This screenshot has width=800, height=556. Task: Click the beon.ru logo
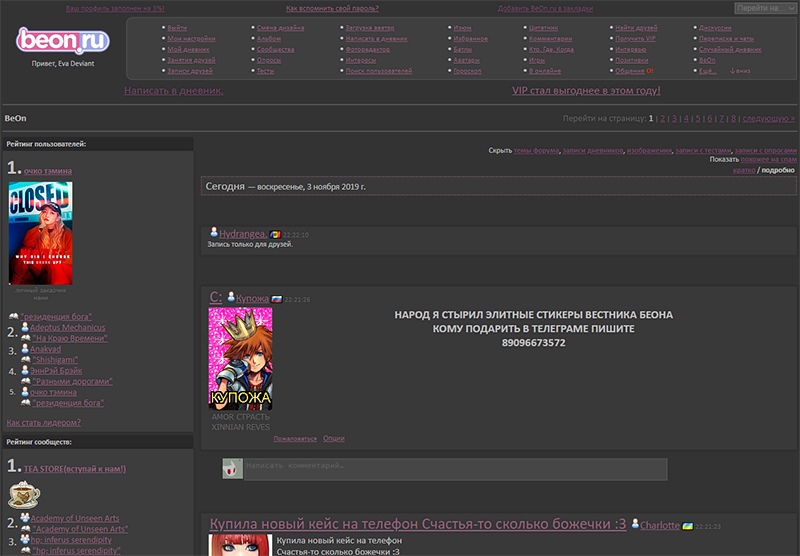coord(63,40)
